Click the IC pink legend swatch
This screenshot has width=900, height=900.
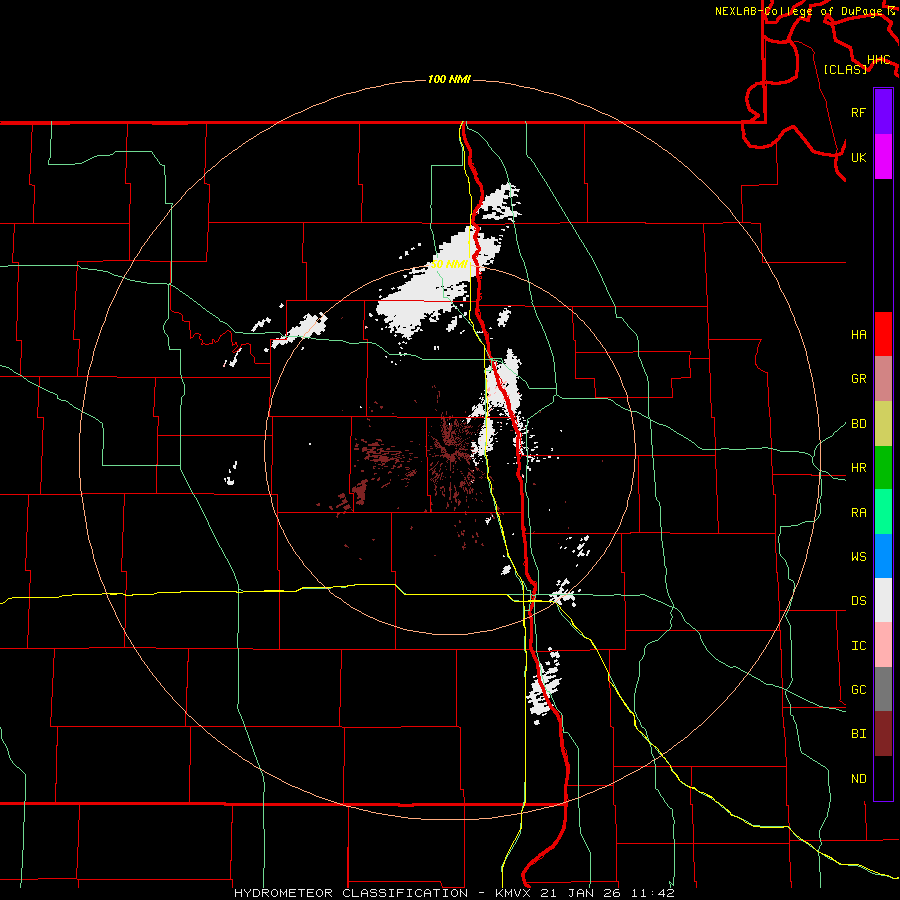883,645
